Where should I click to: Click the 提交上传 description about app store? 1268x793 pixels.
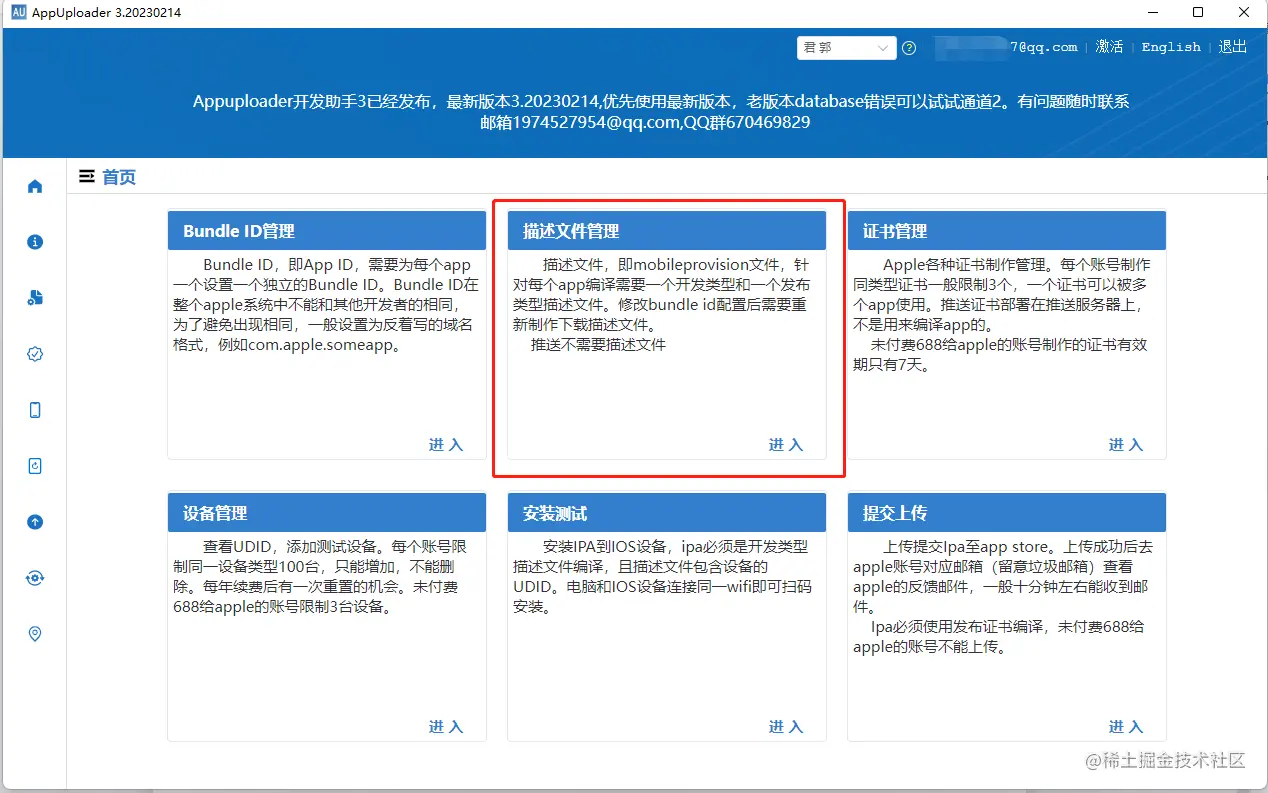coord(1005,597)
